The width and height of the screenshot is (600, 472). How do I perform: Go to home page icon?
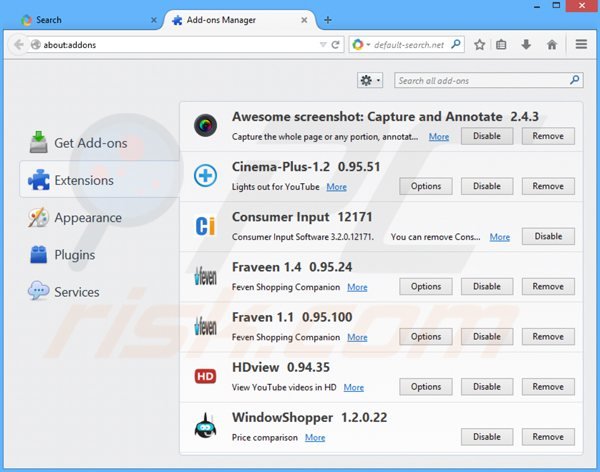click(x=552, y=45)
